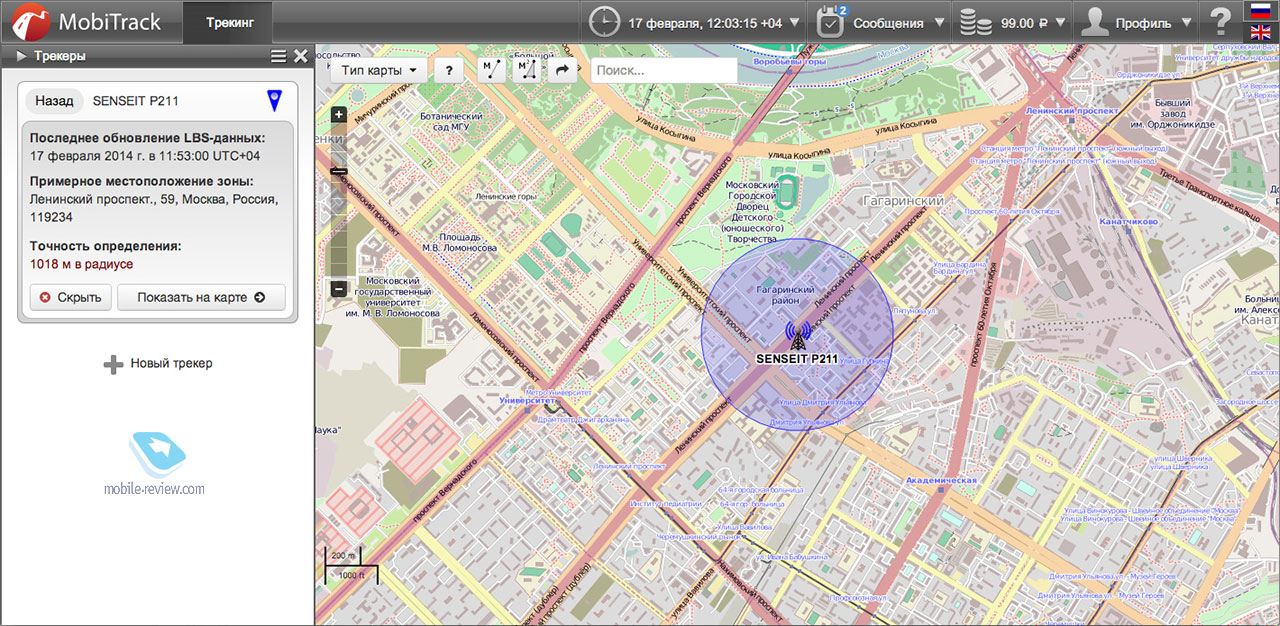Select the distance measurement tool

tap(491, 70)
